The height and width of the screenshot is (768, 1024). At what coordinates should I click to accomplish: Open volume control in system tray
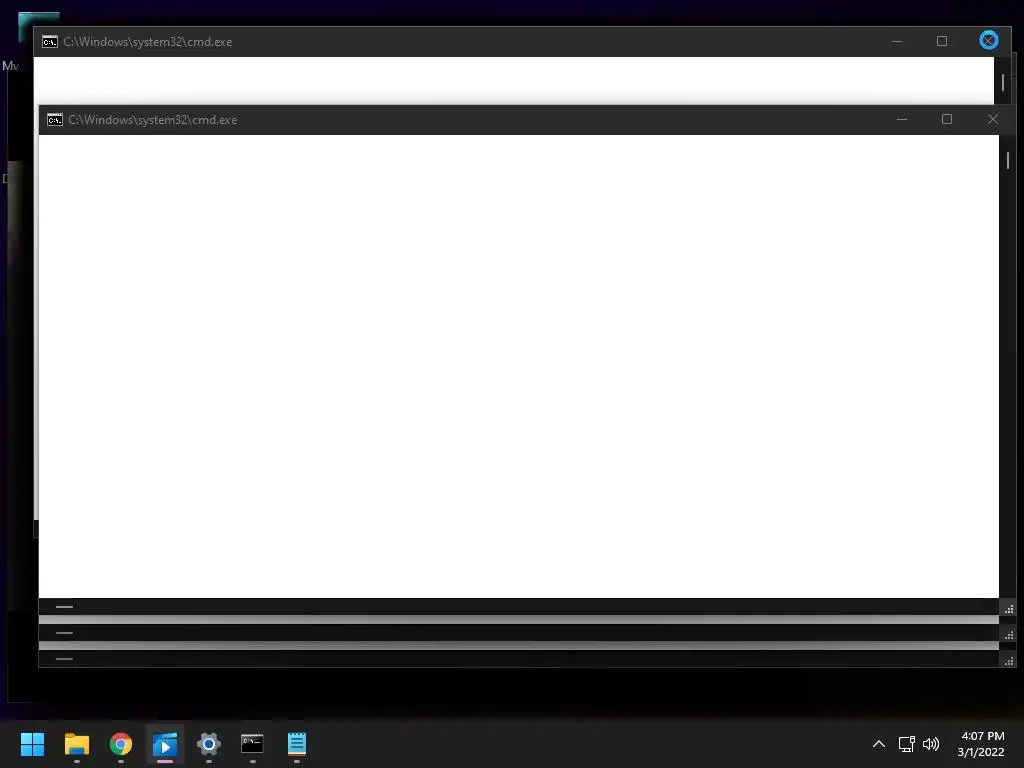[x=931, y=744]
